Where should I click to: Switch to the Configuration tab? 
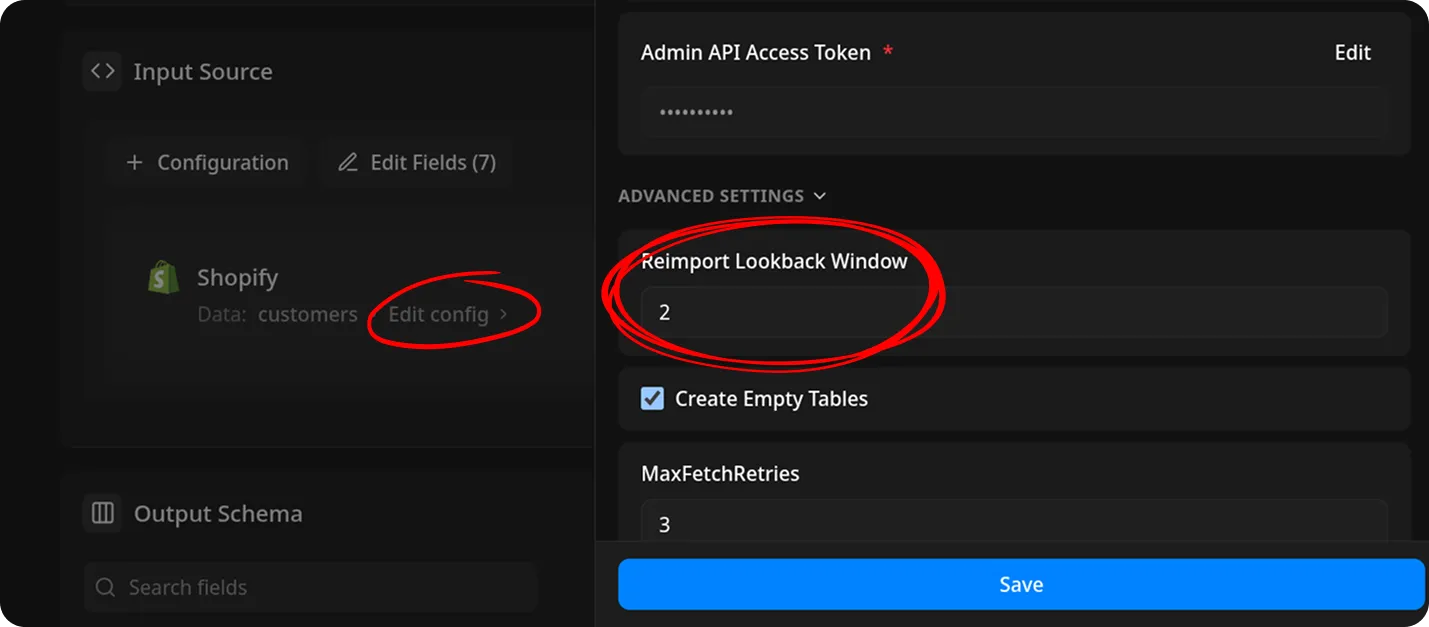(207, 162)
